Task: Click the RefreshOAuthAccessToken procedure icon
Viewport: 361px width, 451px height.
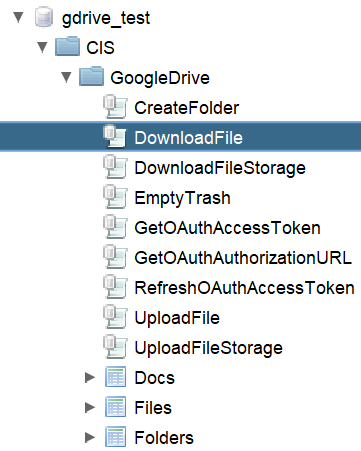Action: point(115,287)
